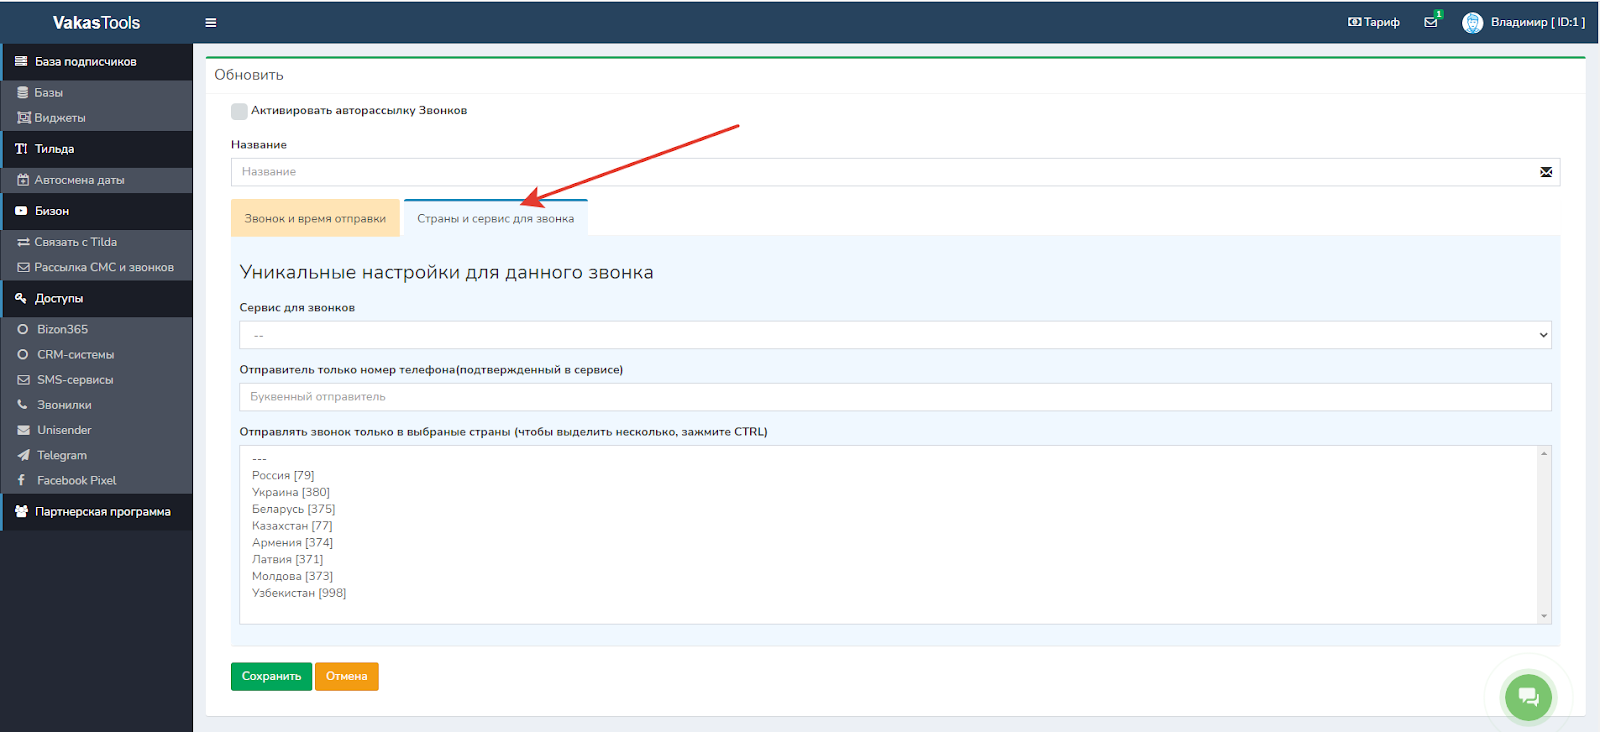Focus the Буквенный отправитель input field
1600x732 pixels.
tap(894, 397)
